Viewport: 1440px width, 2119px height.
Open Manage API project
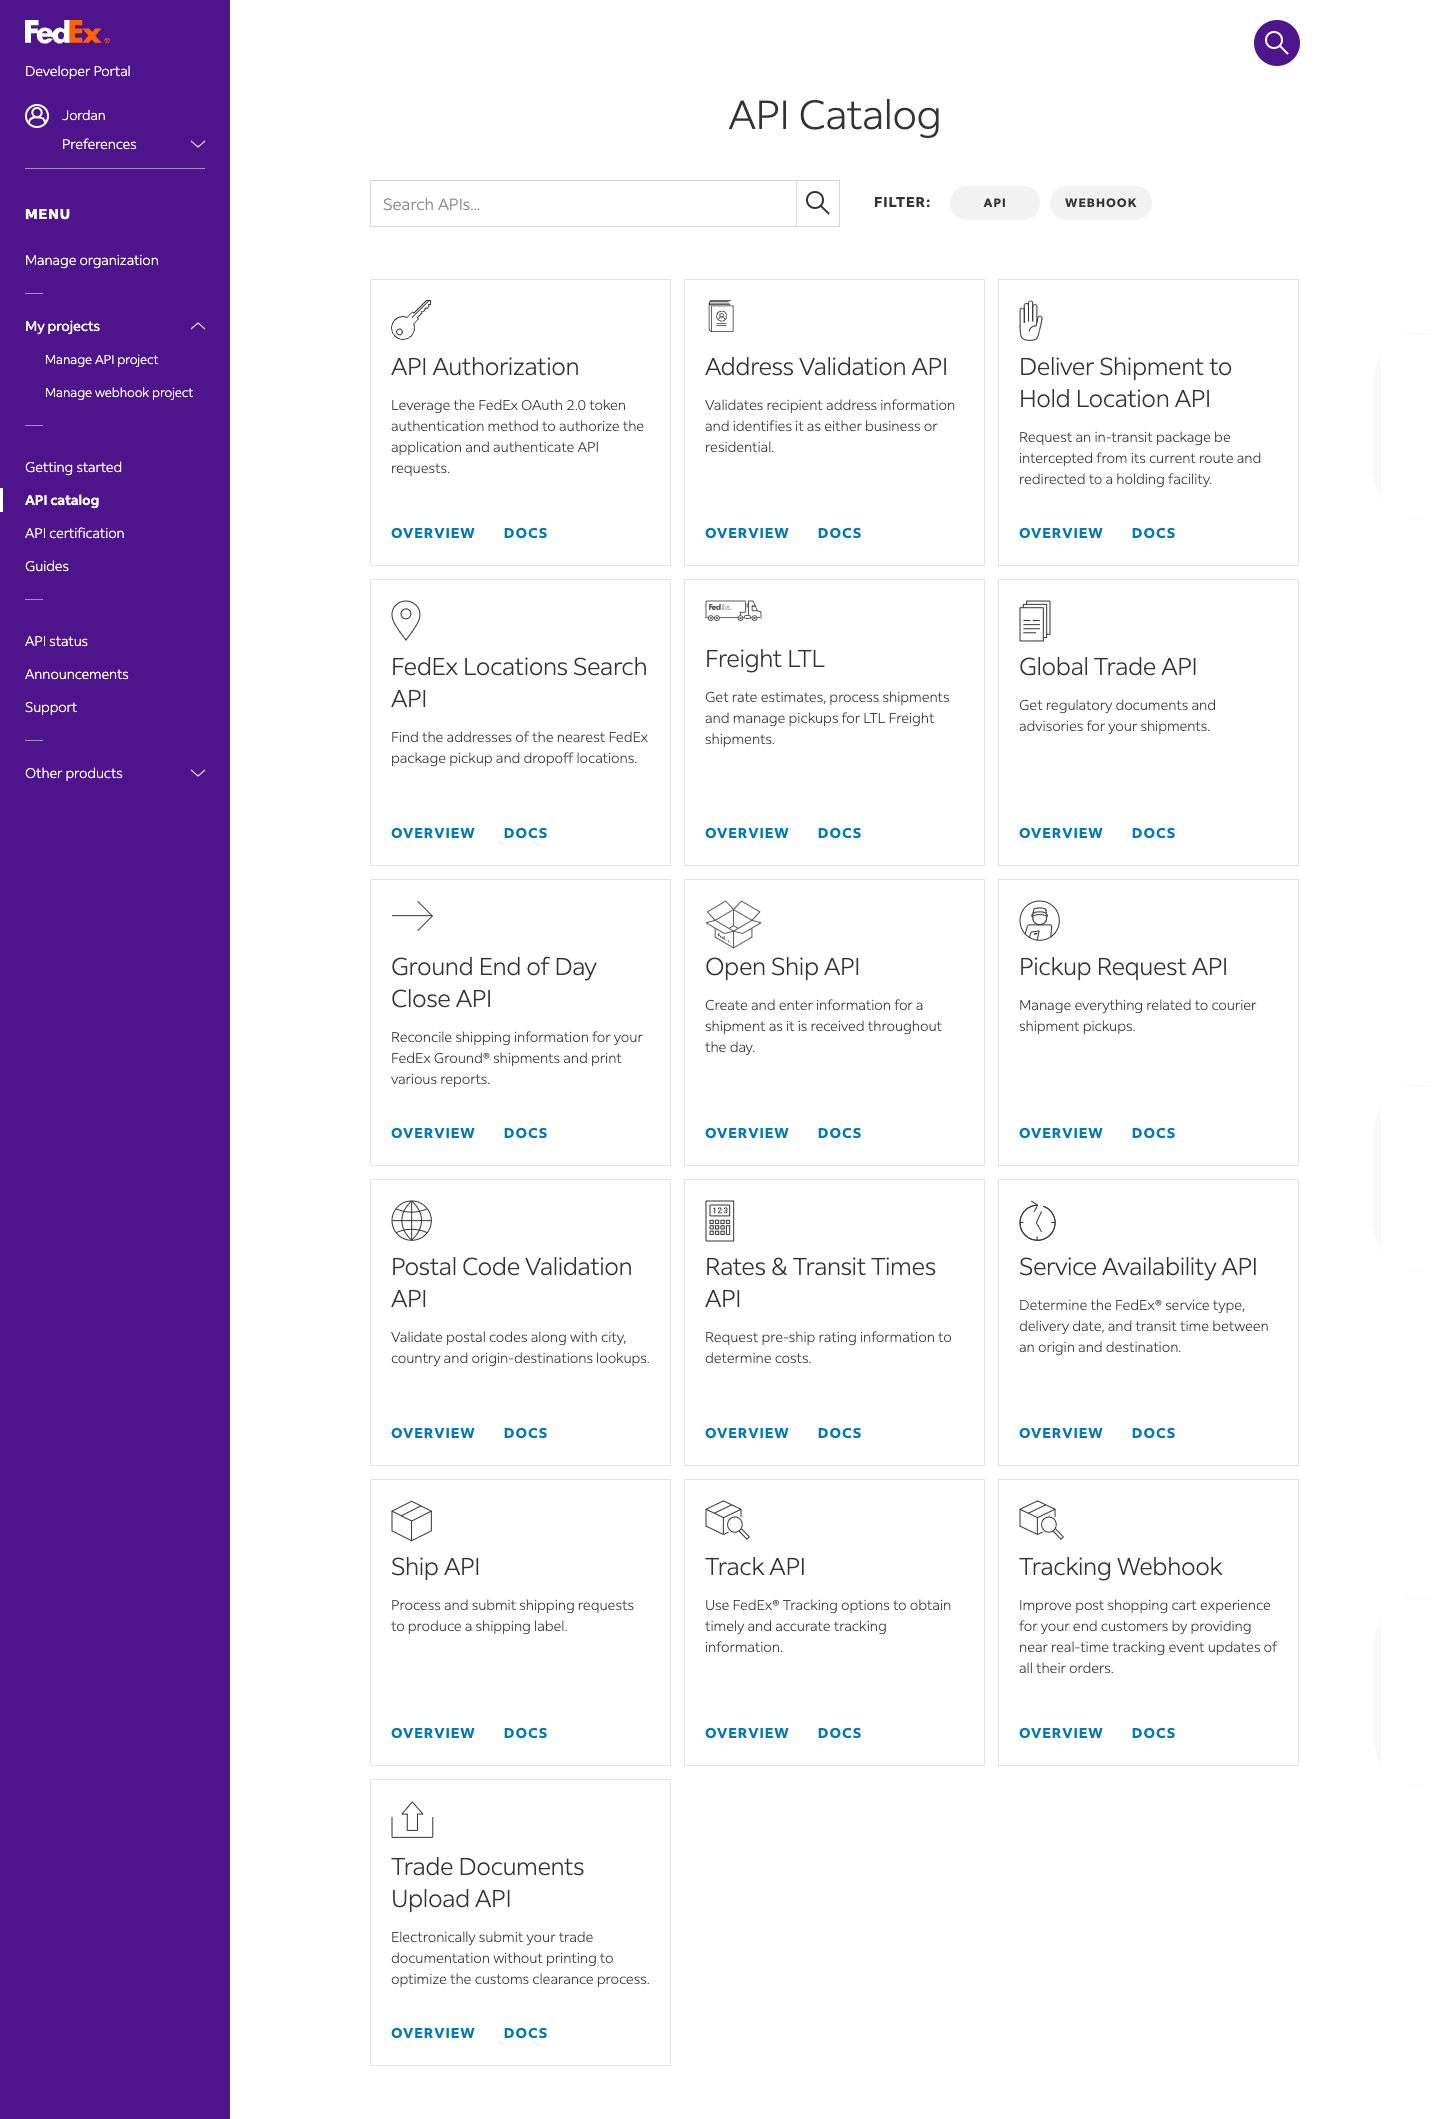pyautogui.click(x=101, y=360)
